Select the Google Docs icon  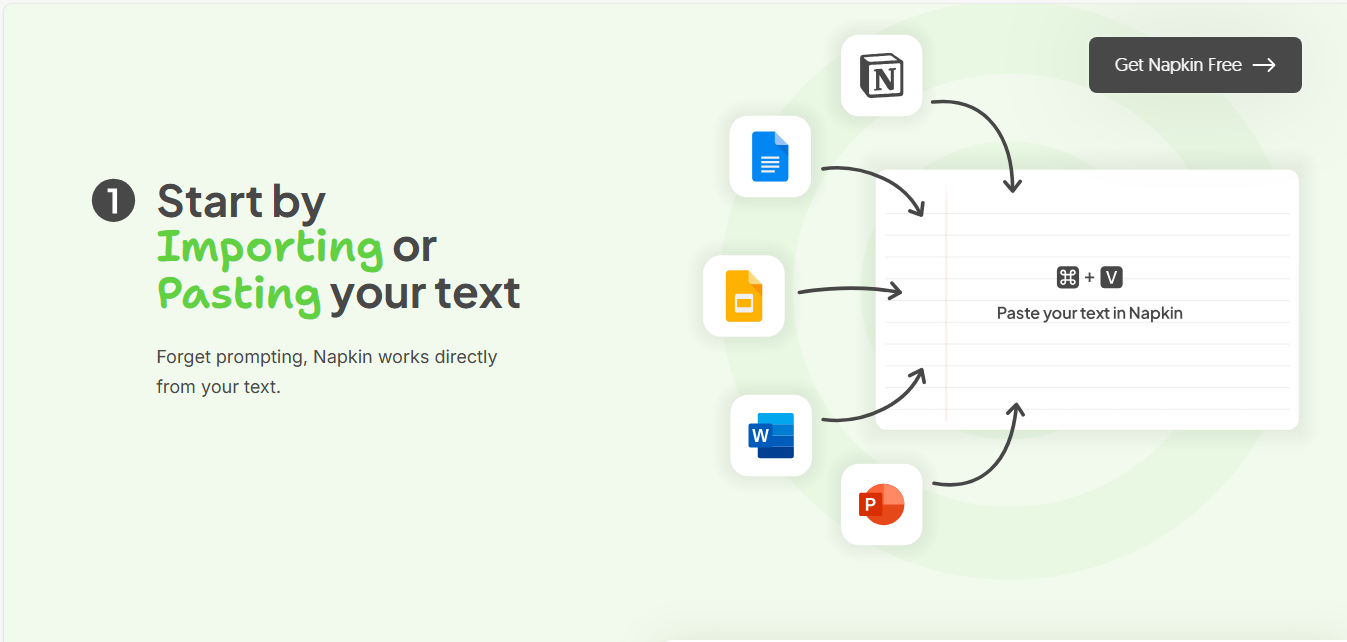point(770,156)
